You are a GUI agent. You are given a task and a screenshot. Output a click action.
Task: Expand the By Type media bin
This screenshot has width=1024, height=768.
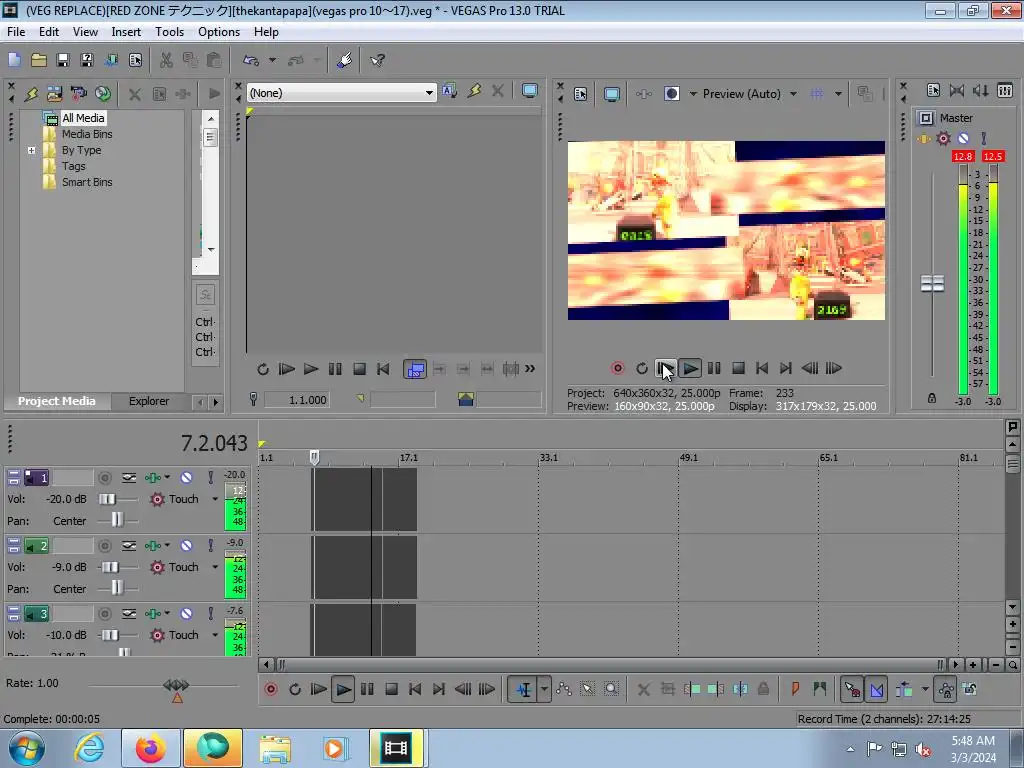click(x=31, y=150)
